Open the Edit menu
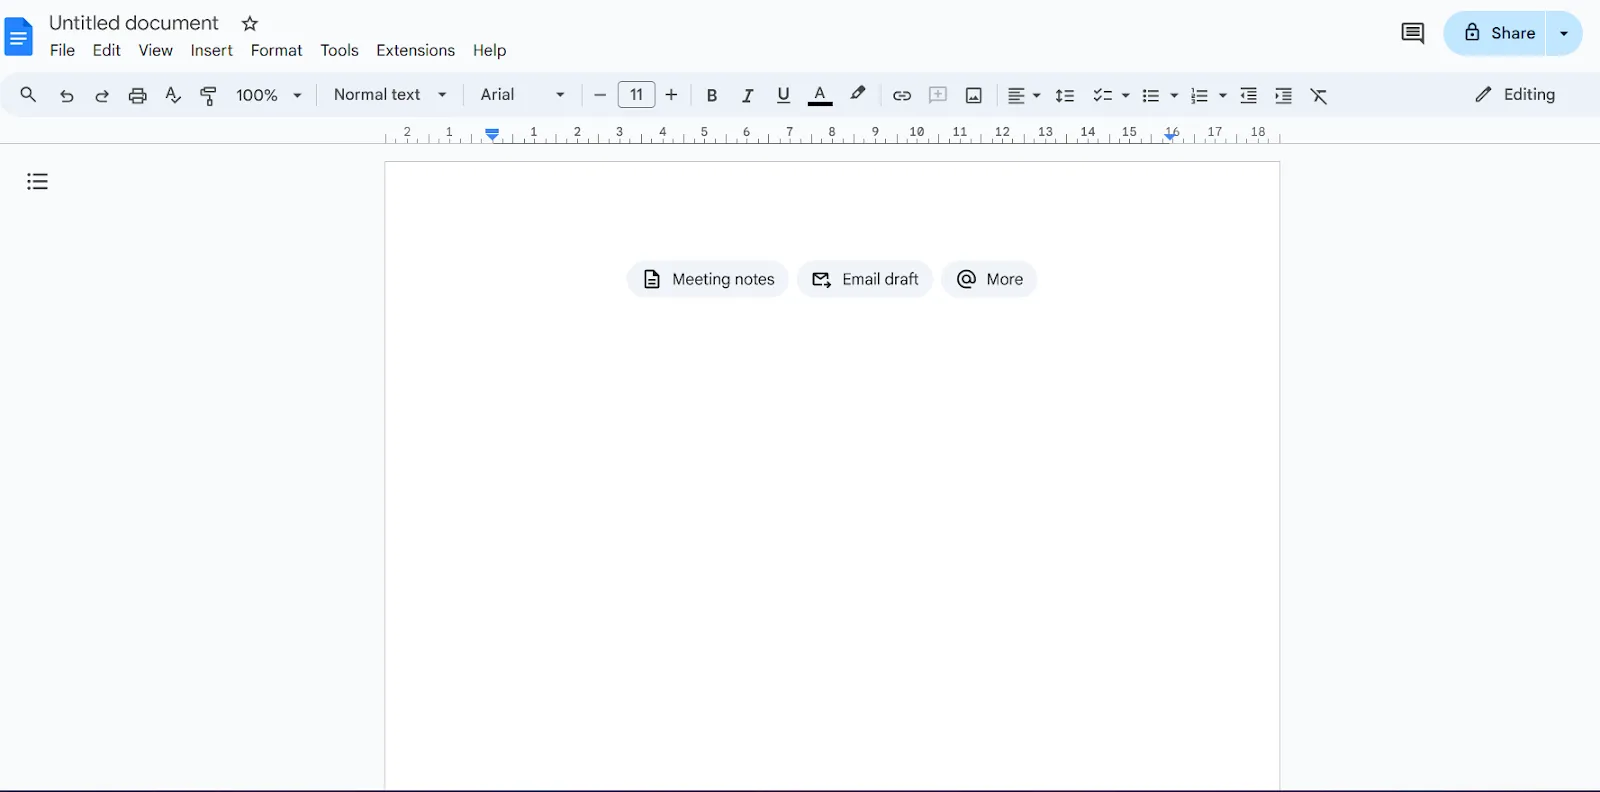 coord(106,50)
